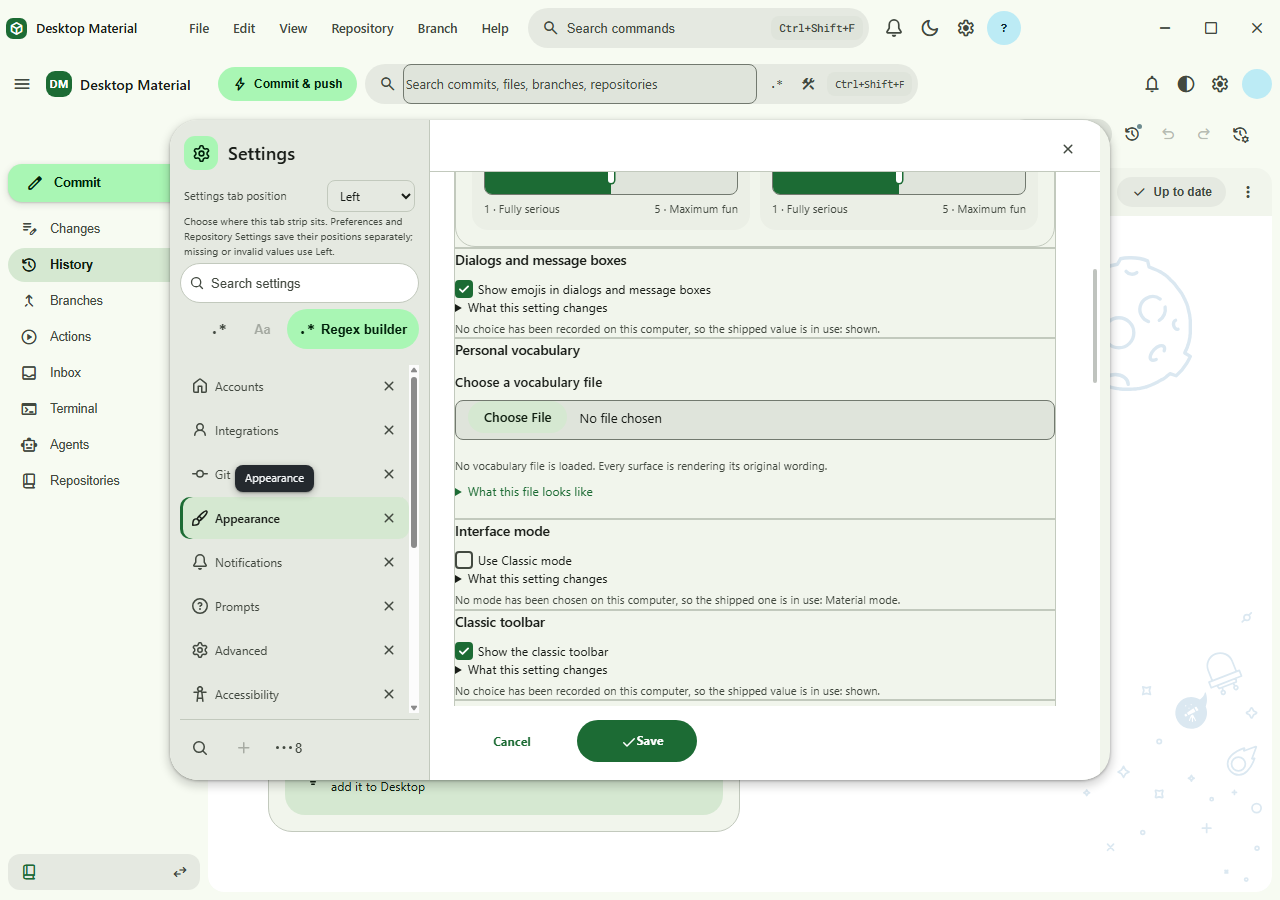Screen dimensions: 1280x900
Task: Open the hamburger navigation menu
Action: coord(22,84)
